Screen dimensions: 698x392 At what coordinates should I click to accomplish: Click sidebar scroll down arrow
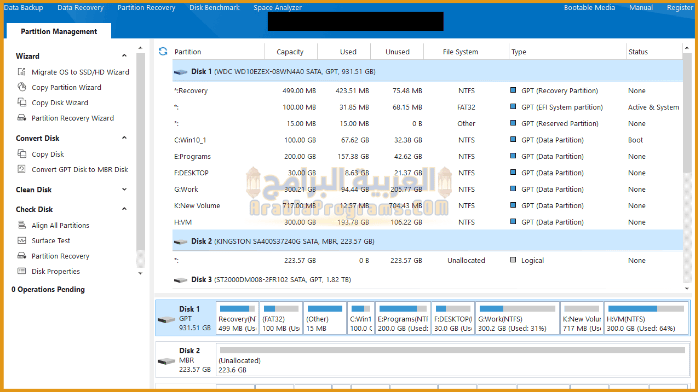(140, 273)
